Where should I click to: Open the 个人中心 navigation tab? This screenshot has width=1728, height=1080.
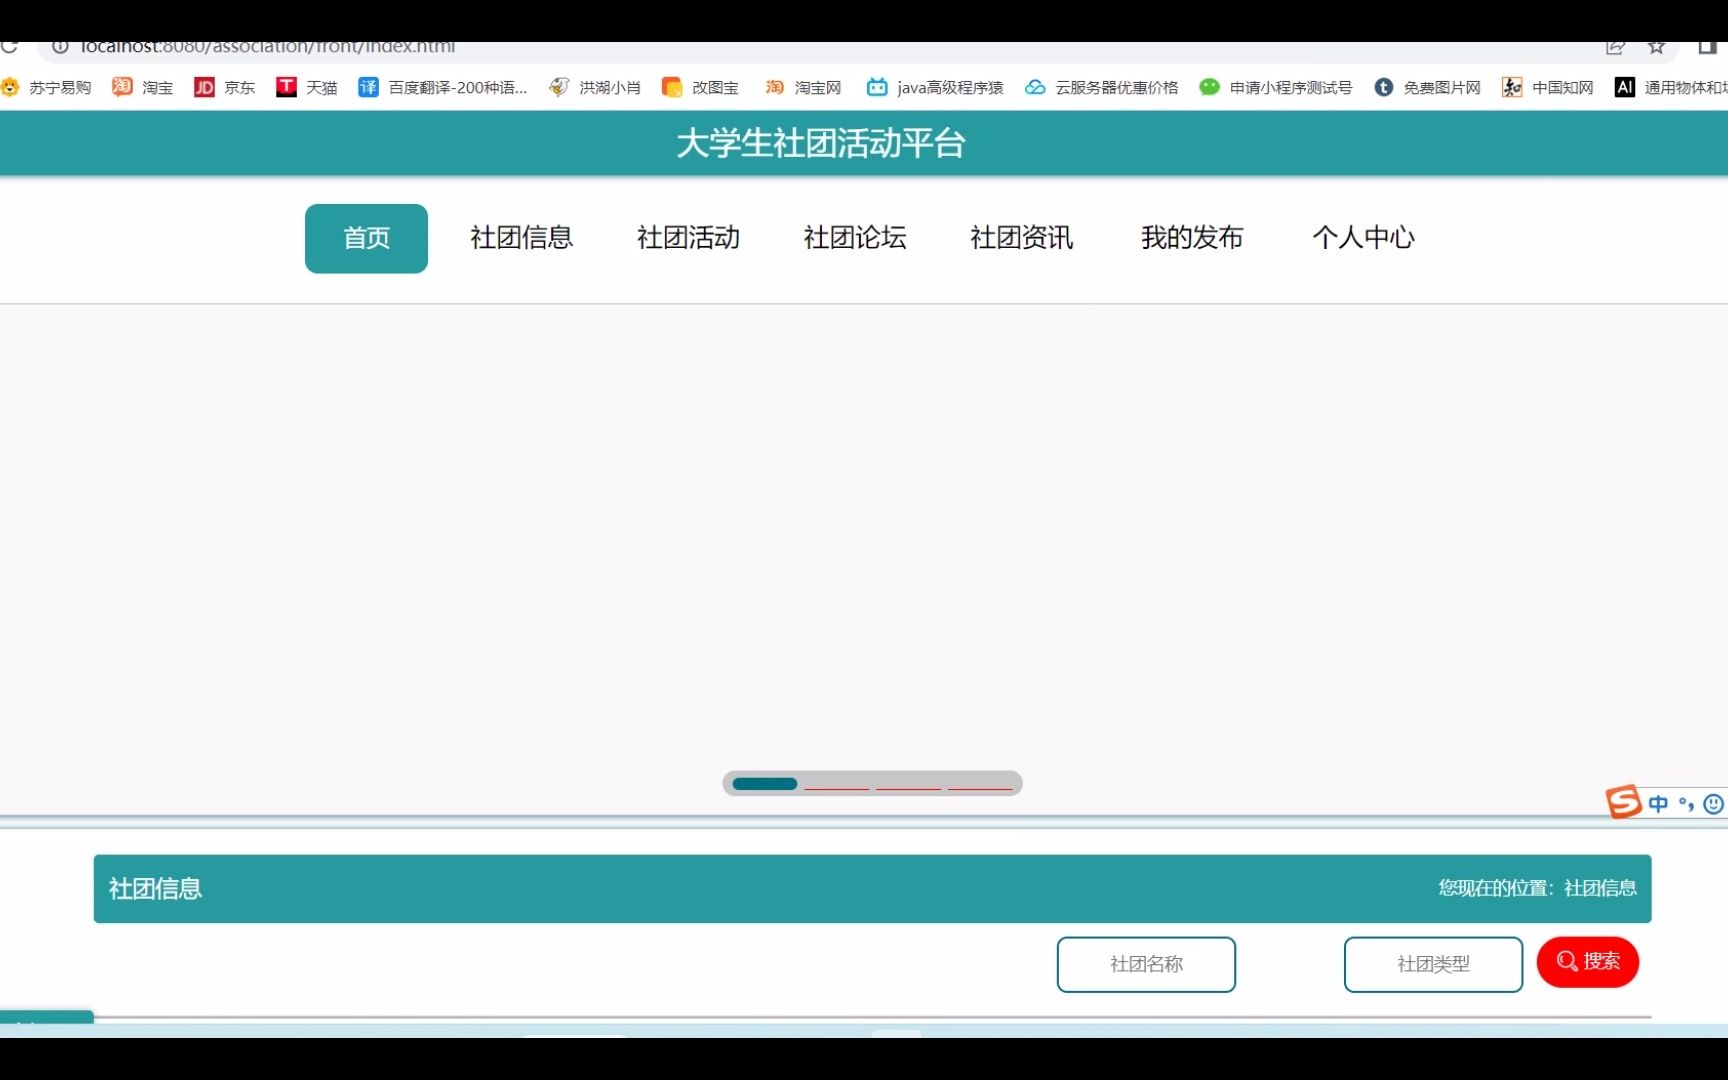pyautogui.click(x=1363, y=238)
